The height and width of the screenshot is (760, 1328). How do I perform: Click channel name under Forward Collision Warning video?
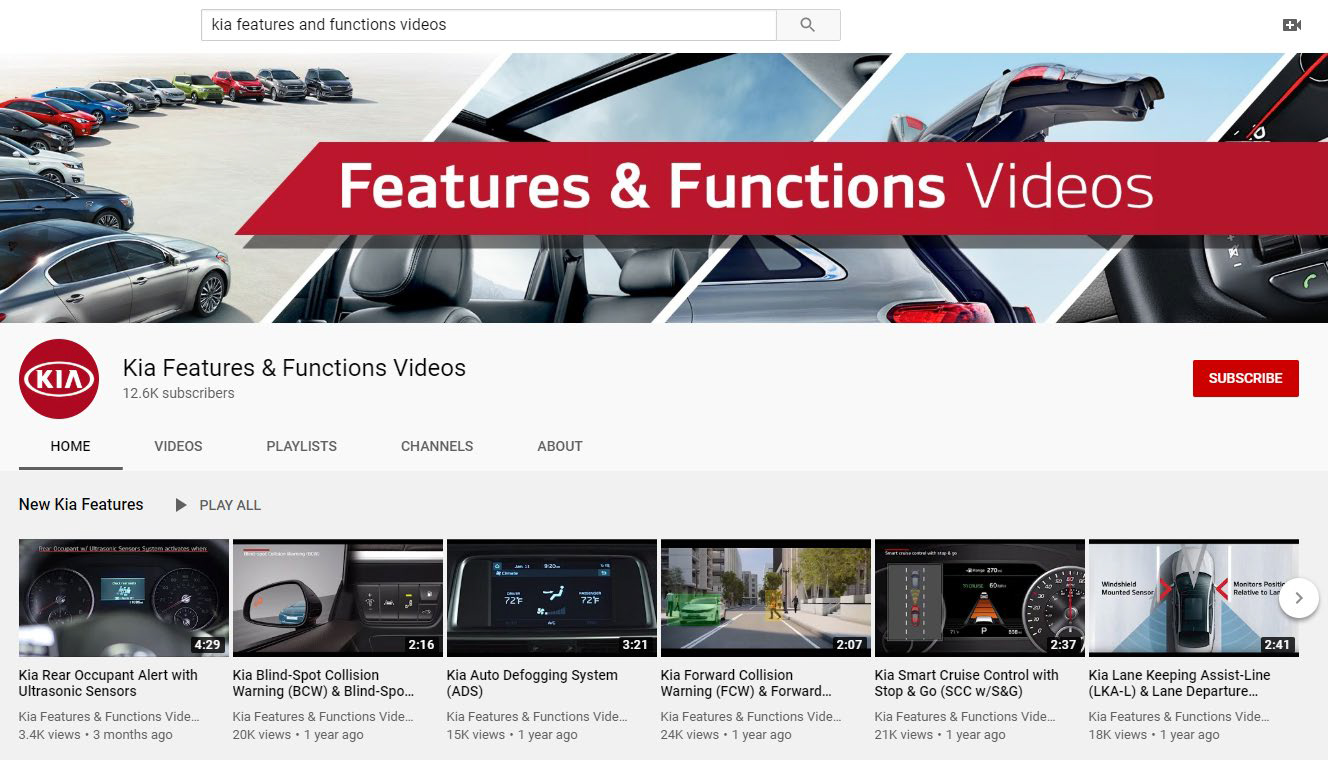[751, 716]
